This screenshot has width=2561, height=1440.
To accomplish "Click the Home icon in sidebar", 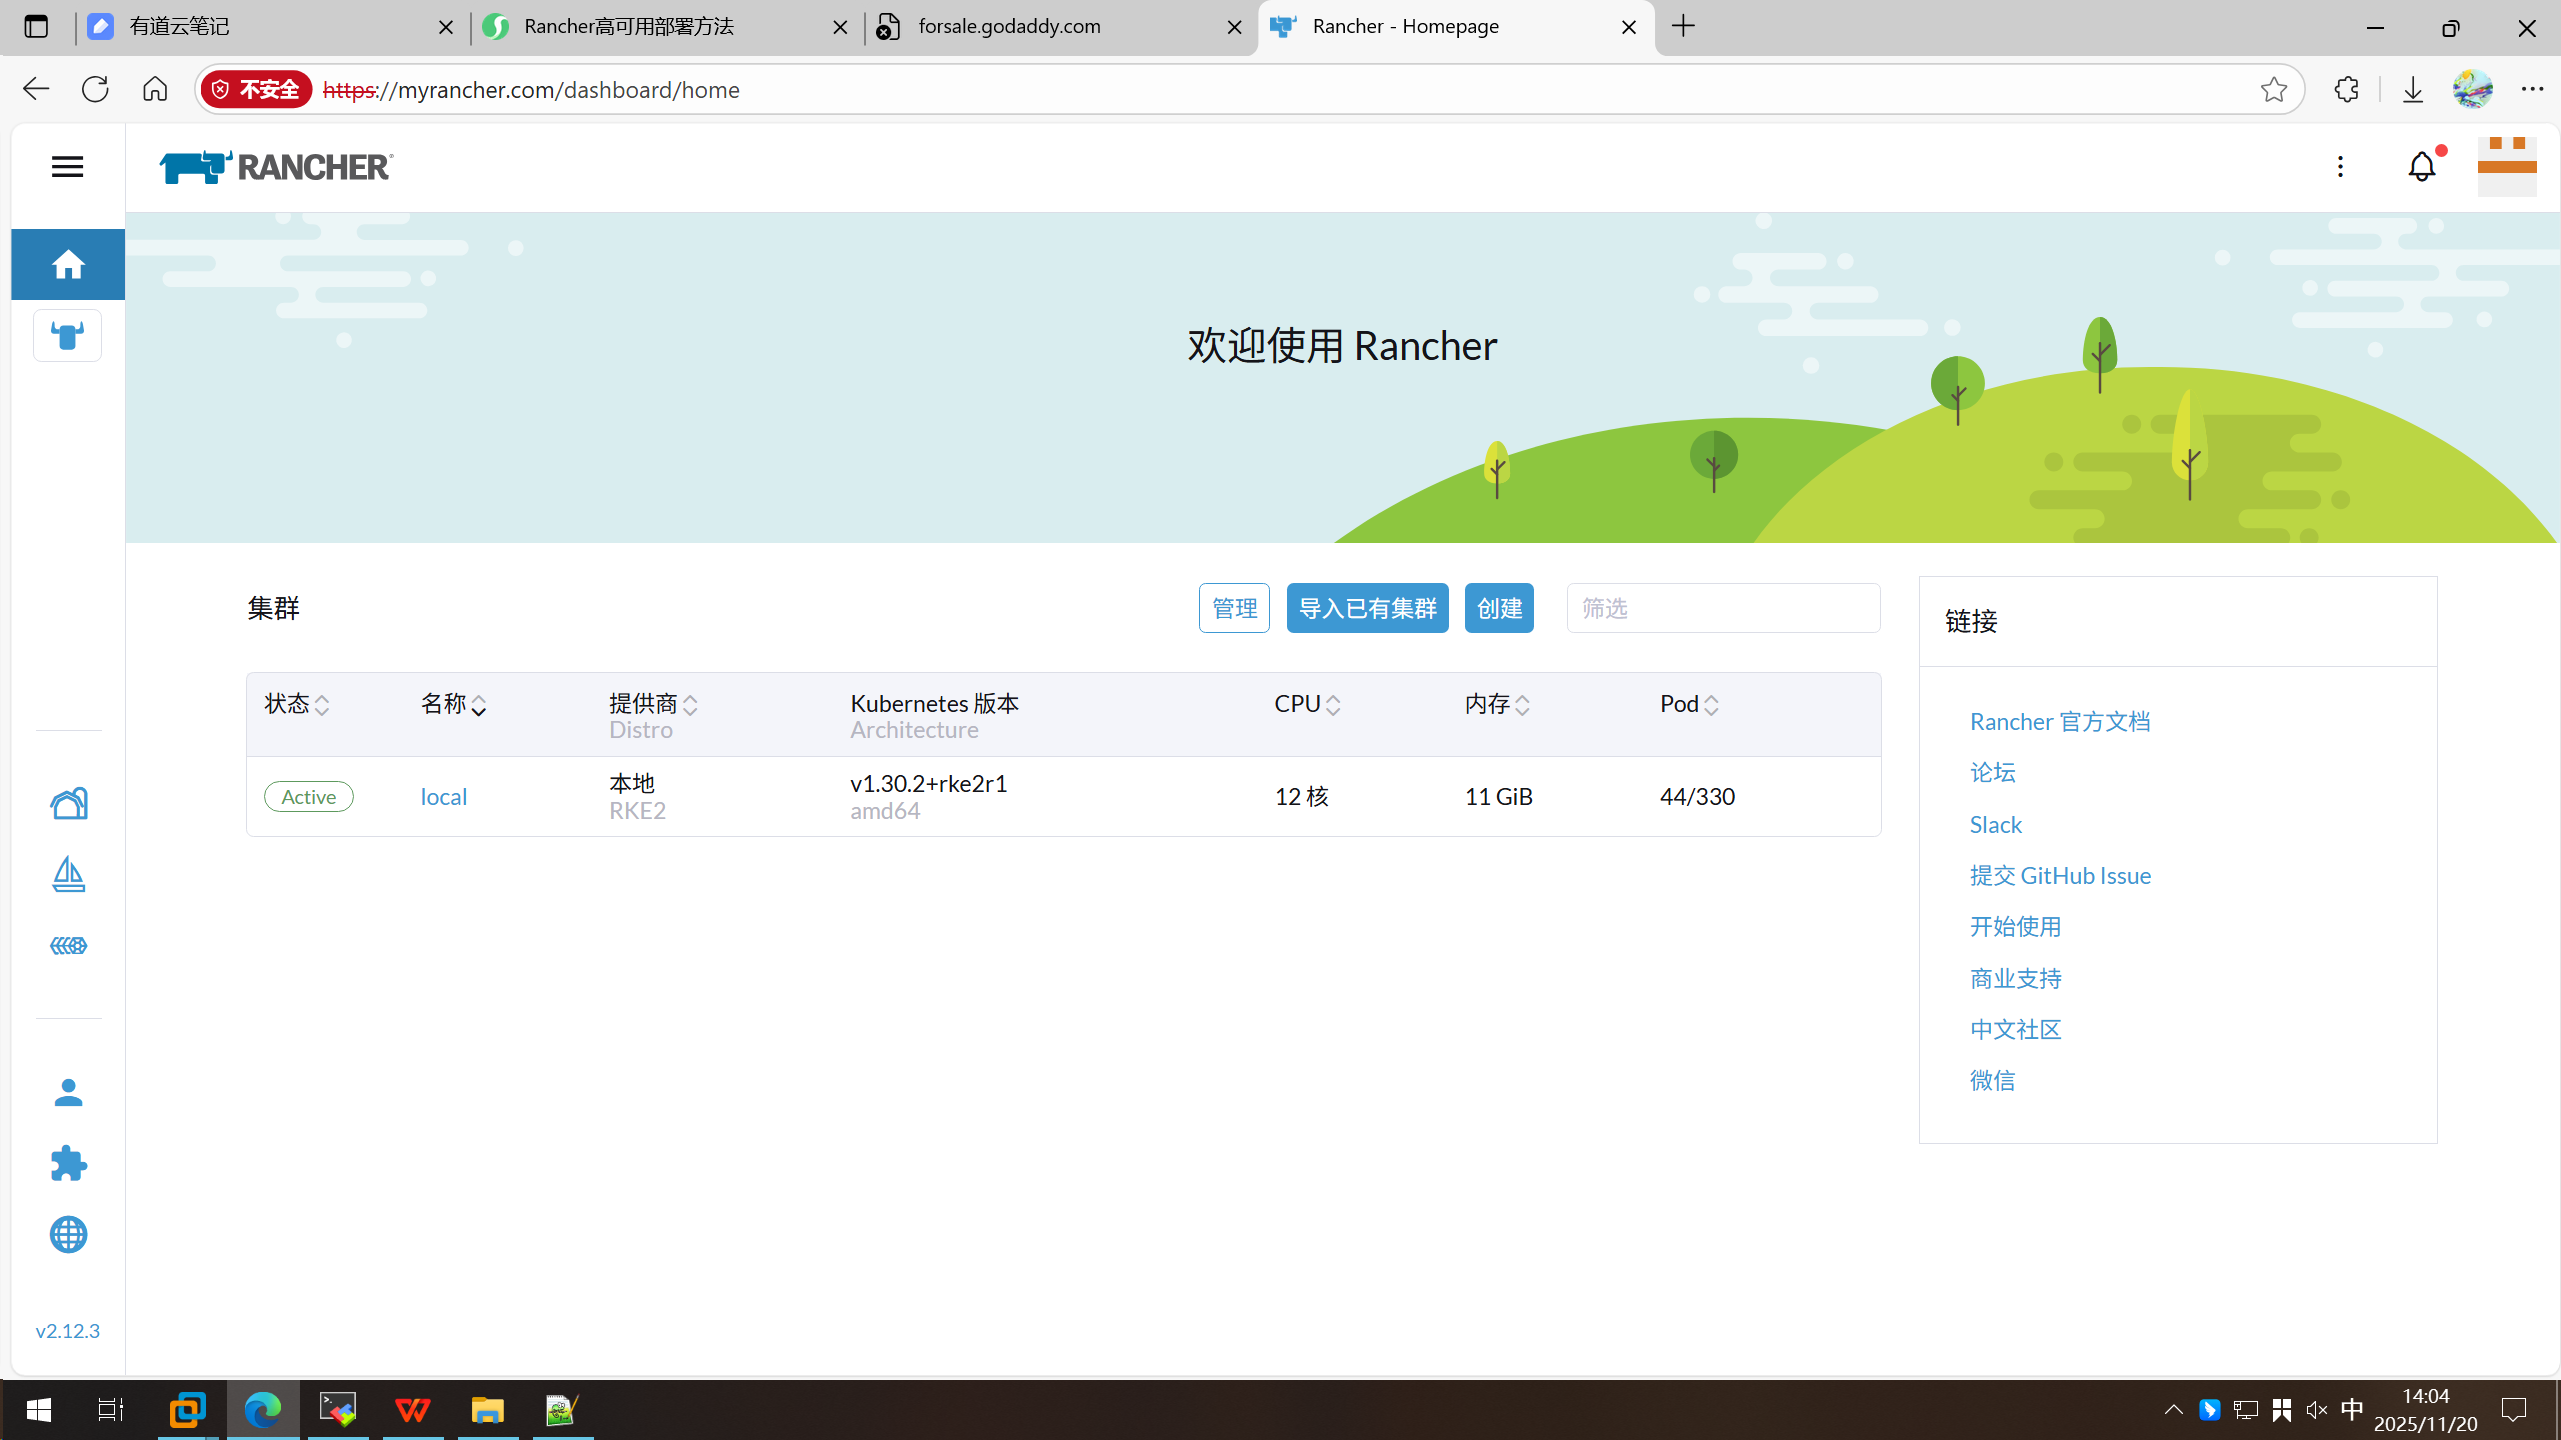I will (68, 265).
